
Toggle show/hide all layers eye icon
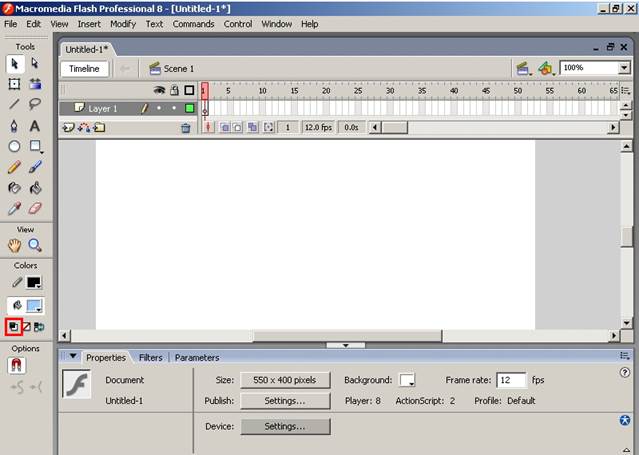pyautogui.click(x=159, y=90)
